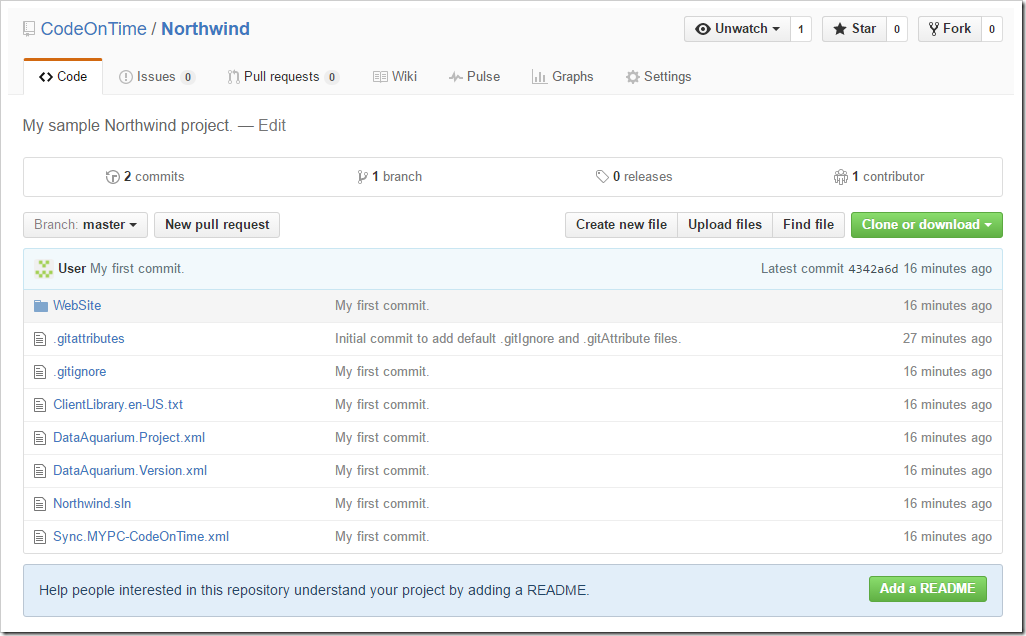Open the Northwind repository title link
Image resolution: width=1026 pixels, height=636 pixels.
[205, 29]
